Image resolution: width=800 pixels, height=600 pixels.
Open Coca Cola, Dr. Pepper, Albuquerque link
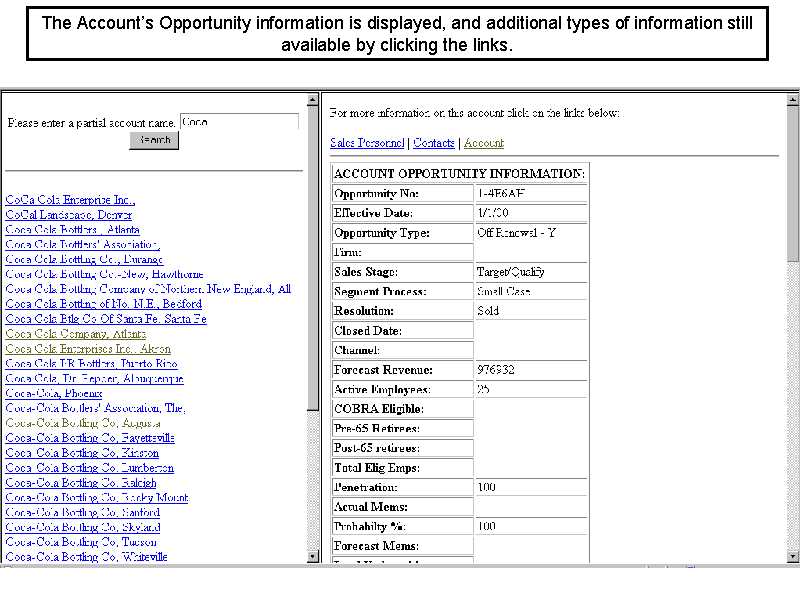(x=94, y=379)
